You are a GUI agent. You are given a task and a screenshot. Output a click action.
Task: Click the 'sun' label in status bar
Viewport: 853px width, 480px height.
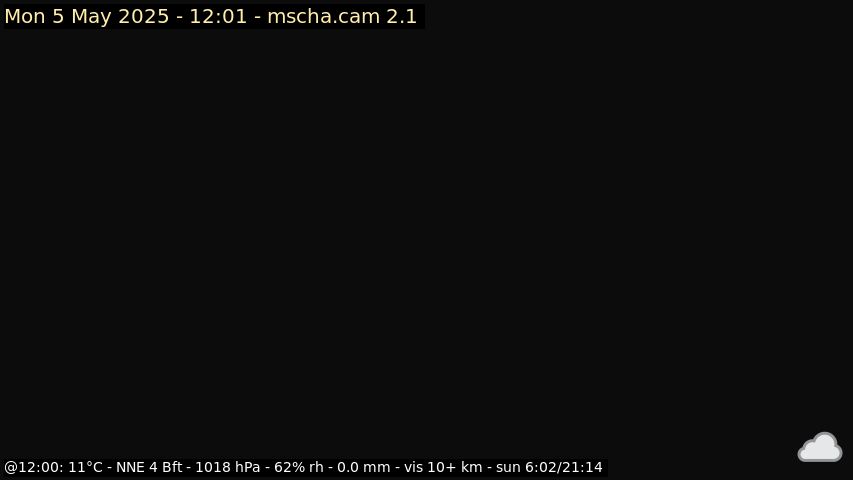(x=508, y=468)
